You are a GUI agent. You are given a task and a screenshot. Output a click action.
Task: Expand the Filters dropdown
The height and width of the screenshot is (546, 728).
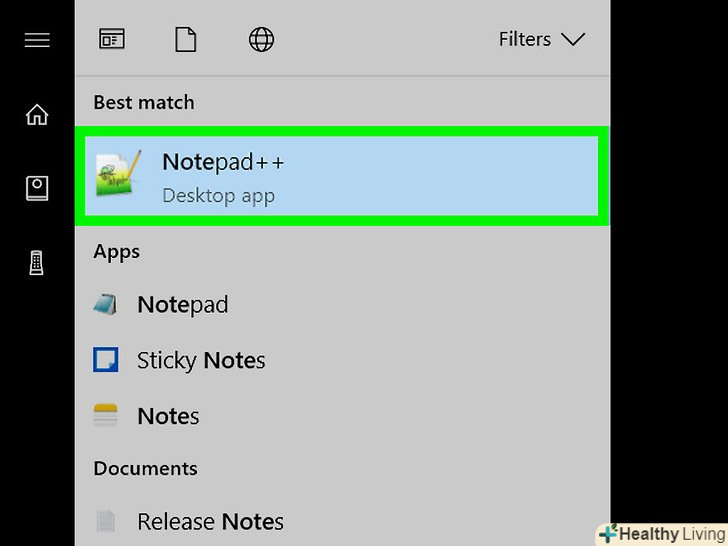click(542, 39)
